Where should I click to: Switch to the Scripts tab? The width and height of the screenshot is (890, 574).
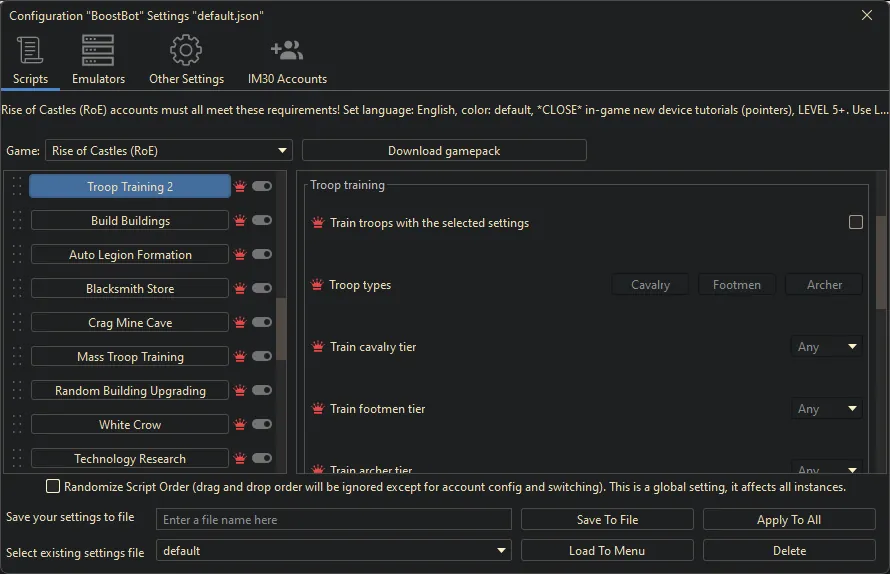click(30, 61)
